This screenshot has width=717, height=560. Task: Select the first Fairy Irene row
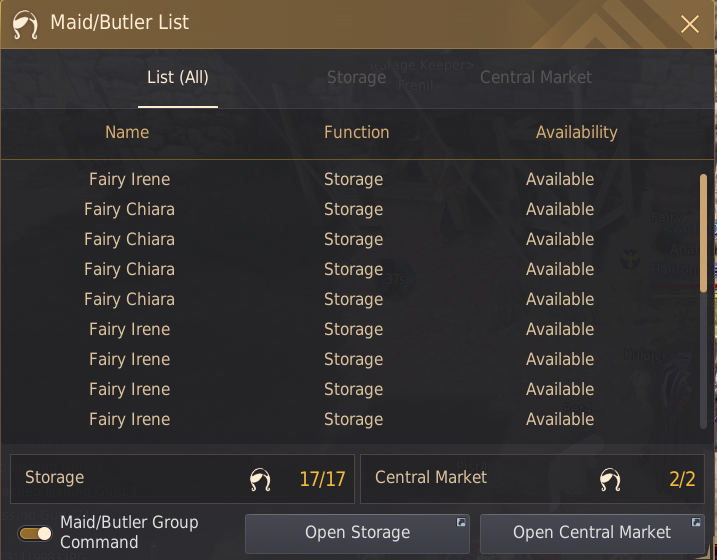(x=352, y=179)
